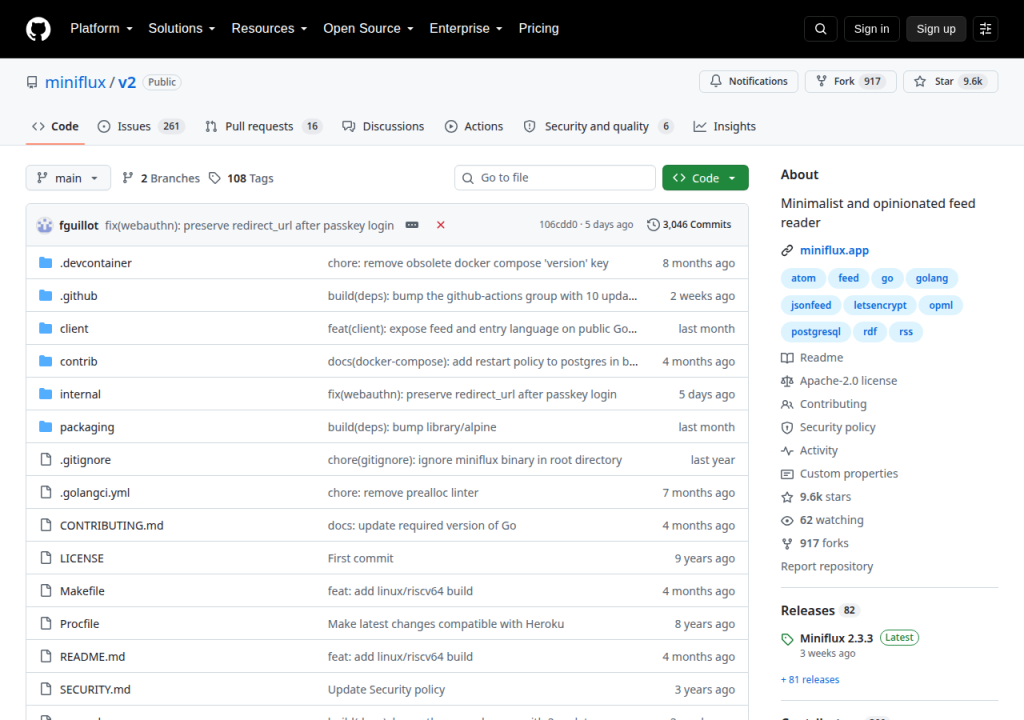Click the link icon beside miniflux.app
Viewport: 1024px width, 720px height.
(787, 250)
